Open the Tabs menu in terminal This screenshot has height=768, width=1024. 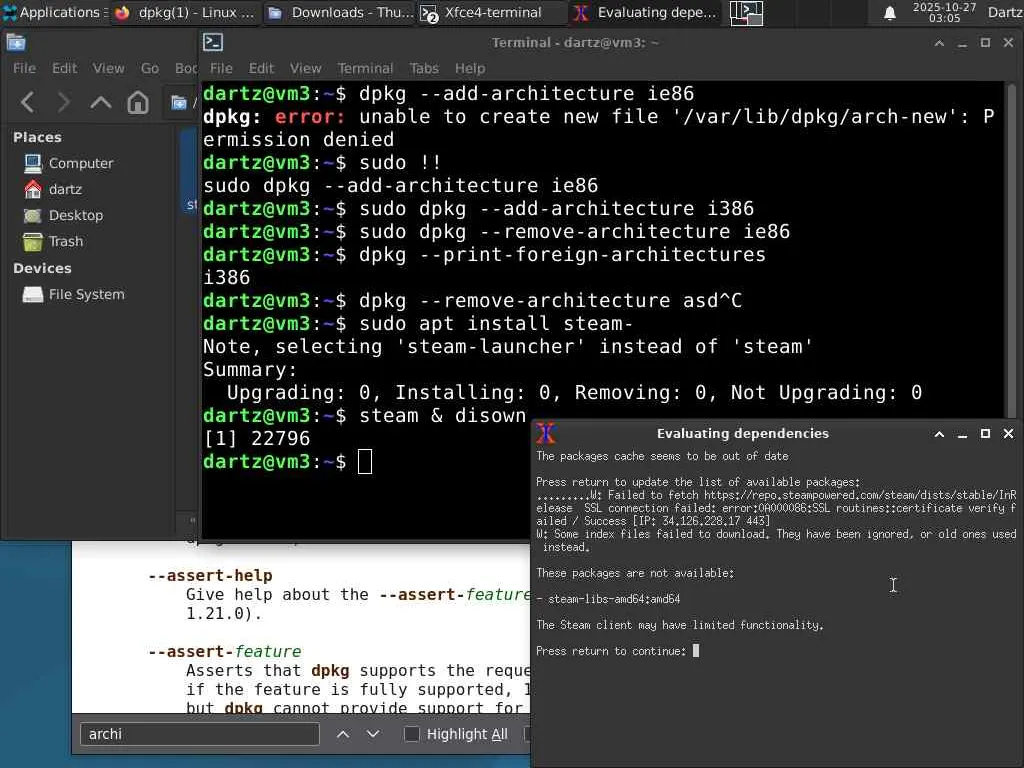424,68
